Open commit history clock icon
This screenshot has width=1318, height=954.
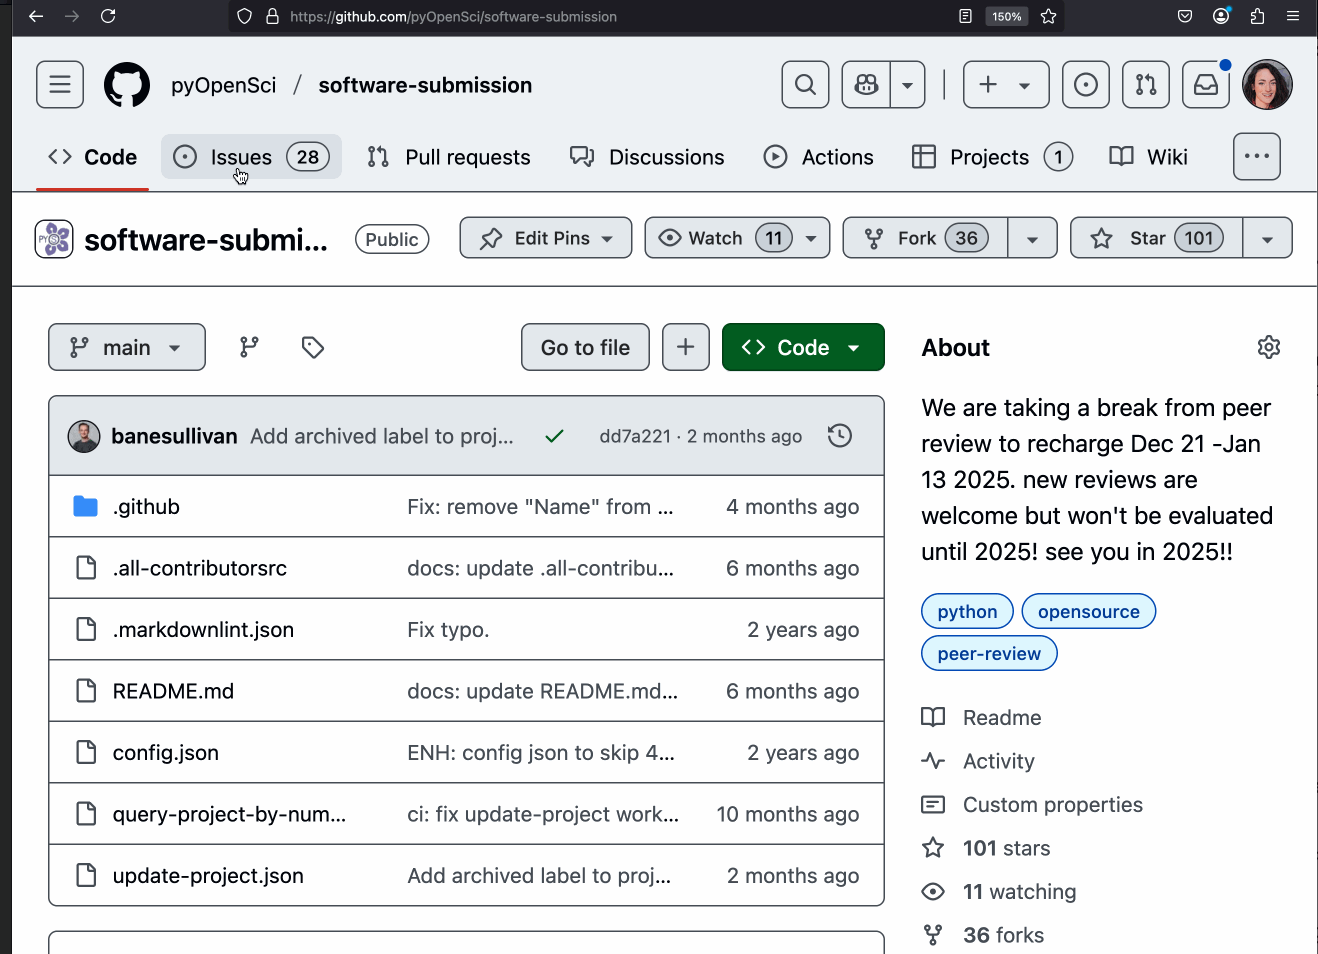[x=840, y=436]
